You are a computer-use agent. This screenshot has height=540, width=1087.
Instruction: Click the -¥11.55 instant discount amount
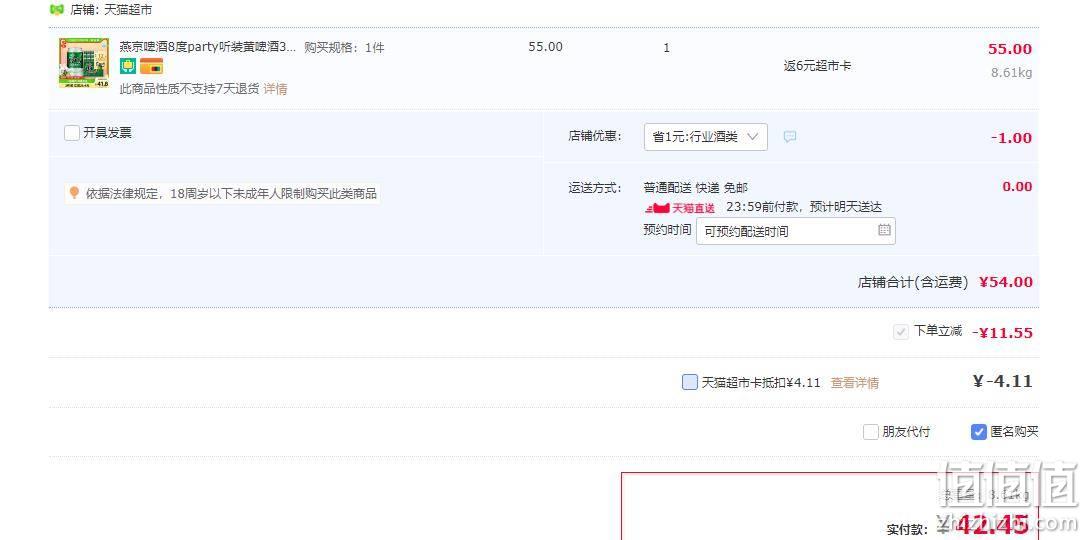1002,333
